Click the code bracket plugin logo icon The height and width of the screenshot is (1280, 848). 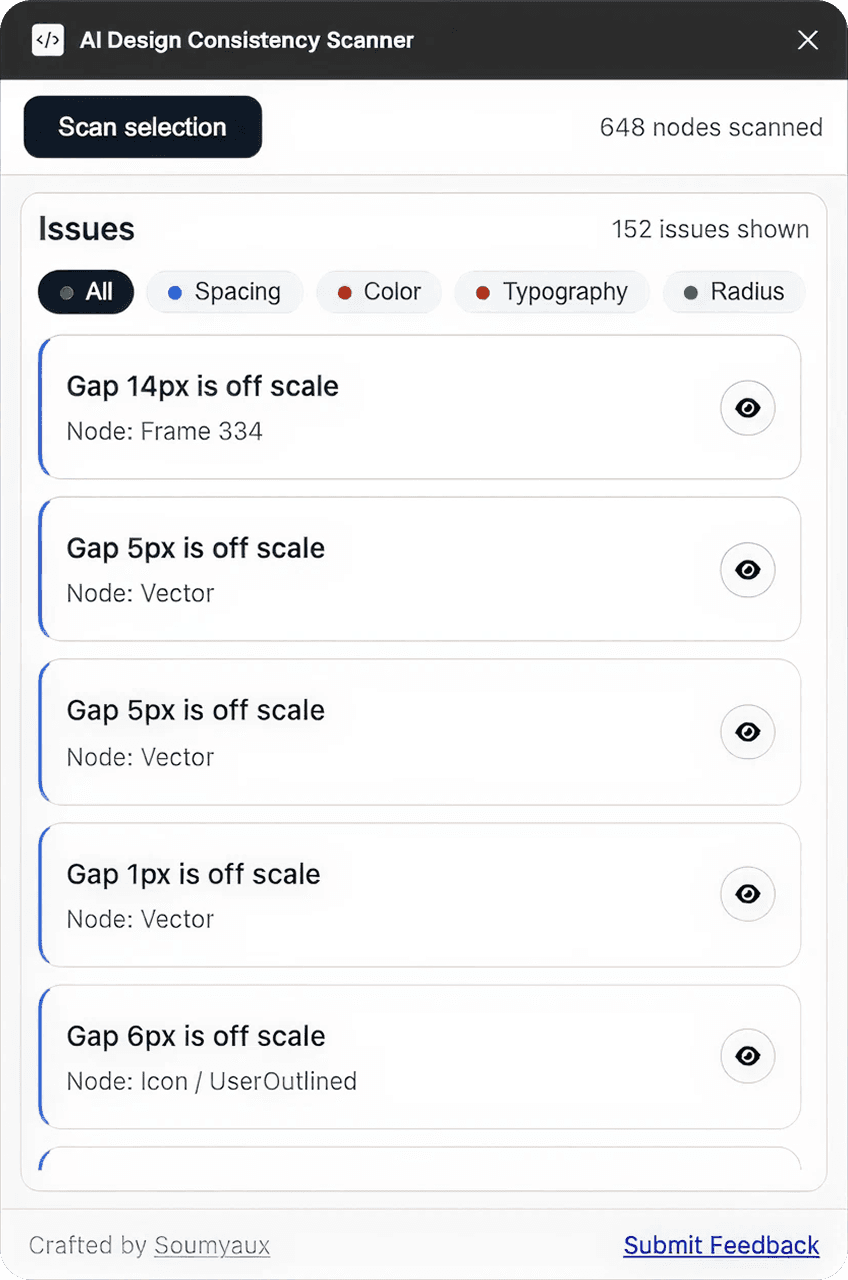48,40
